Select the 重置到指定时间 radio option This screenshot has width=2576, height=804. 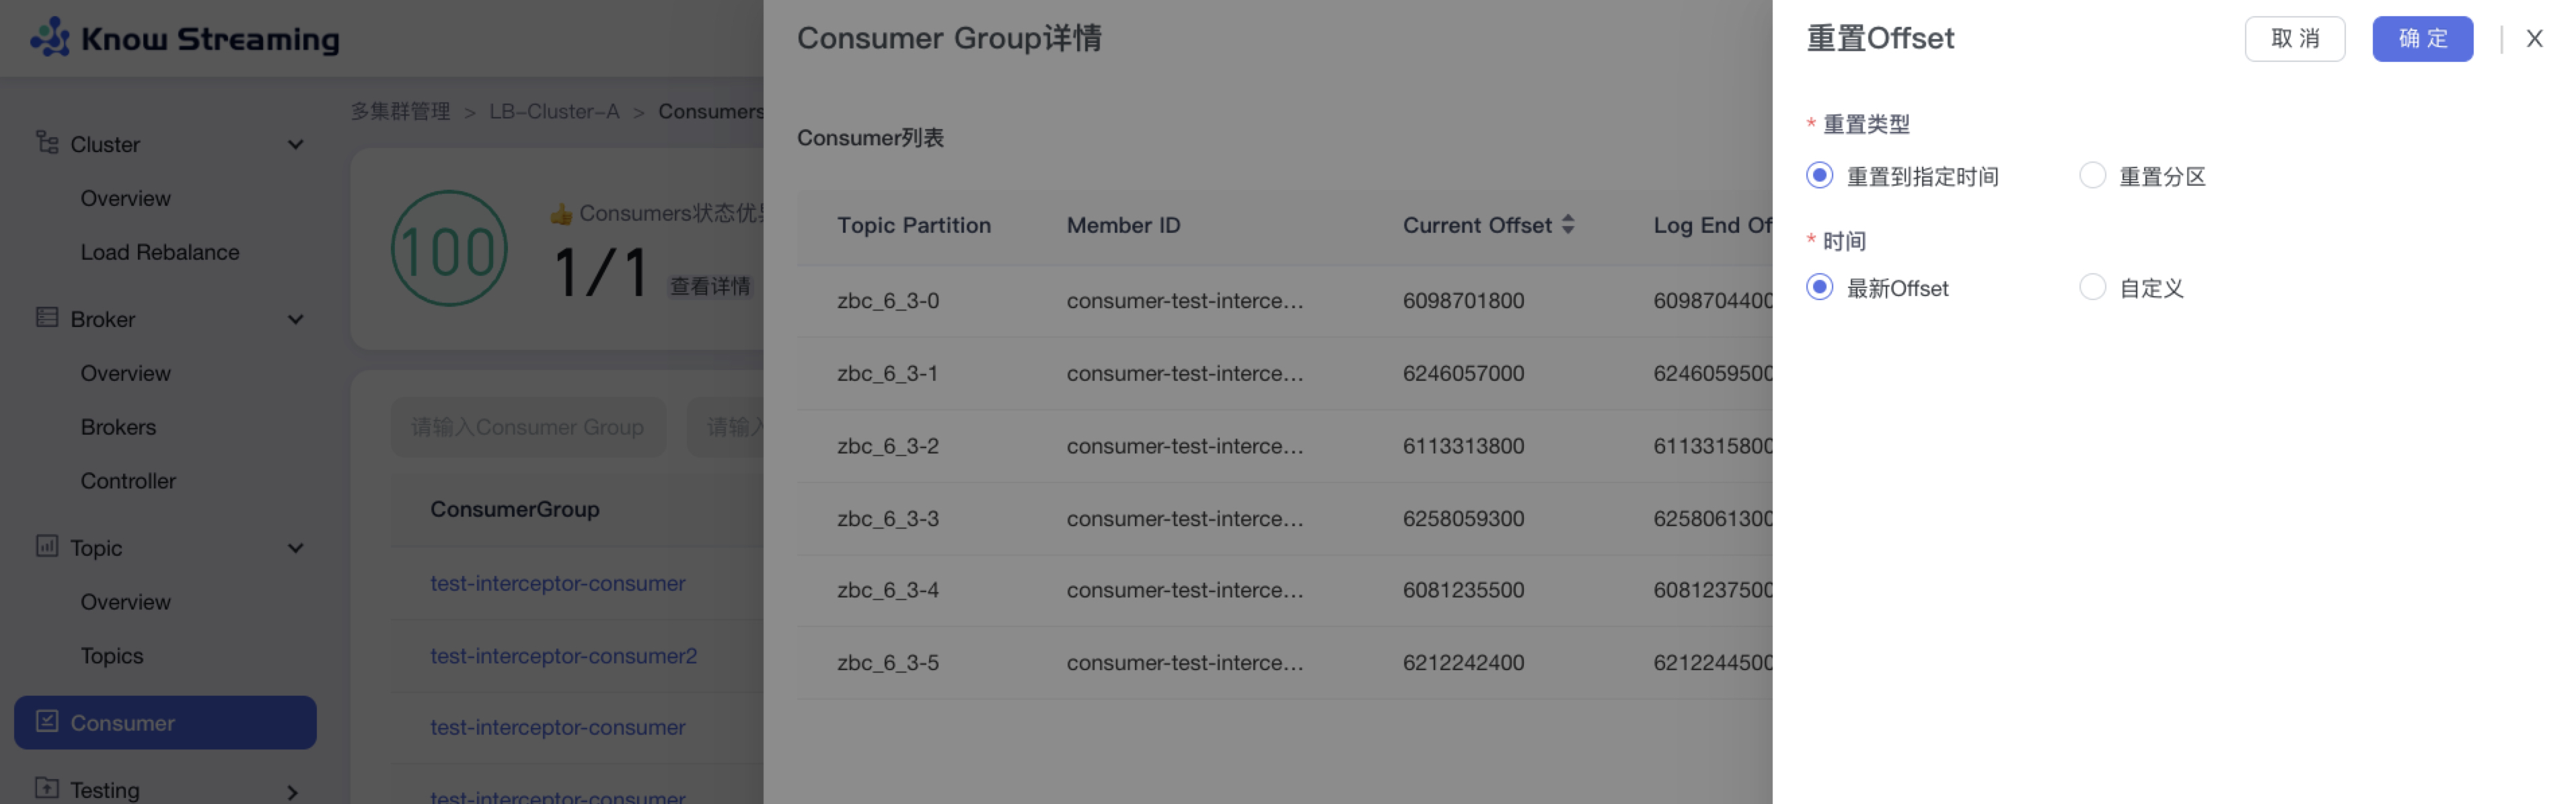tap(1819, 176)
